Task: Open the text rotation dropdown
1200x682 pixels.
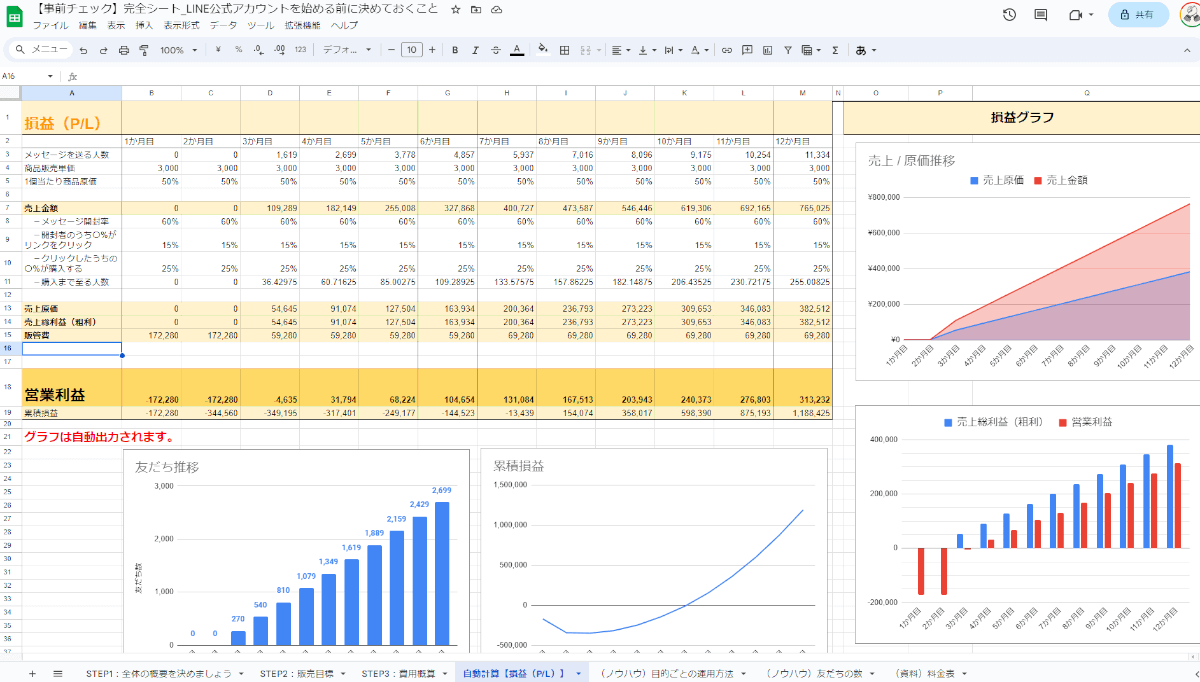Action: 698,50
